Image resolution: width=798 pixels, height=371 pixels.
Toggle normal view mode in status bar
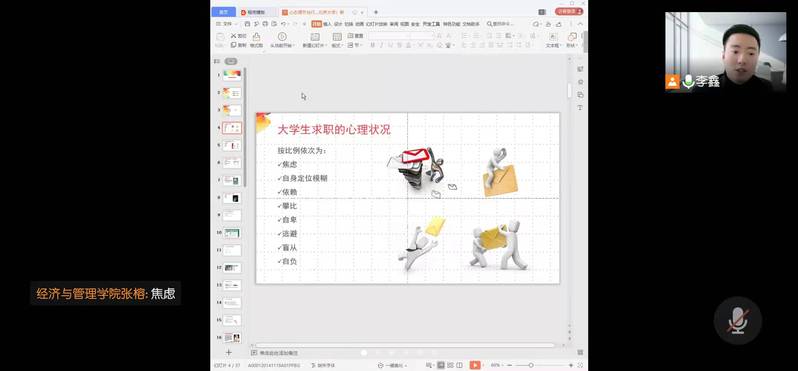coord(441,365)
